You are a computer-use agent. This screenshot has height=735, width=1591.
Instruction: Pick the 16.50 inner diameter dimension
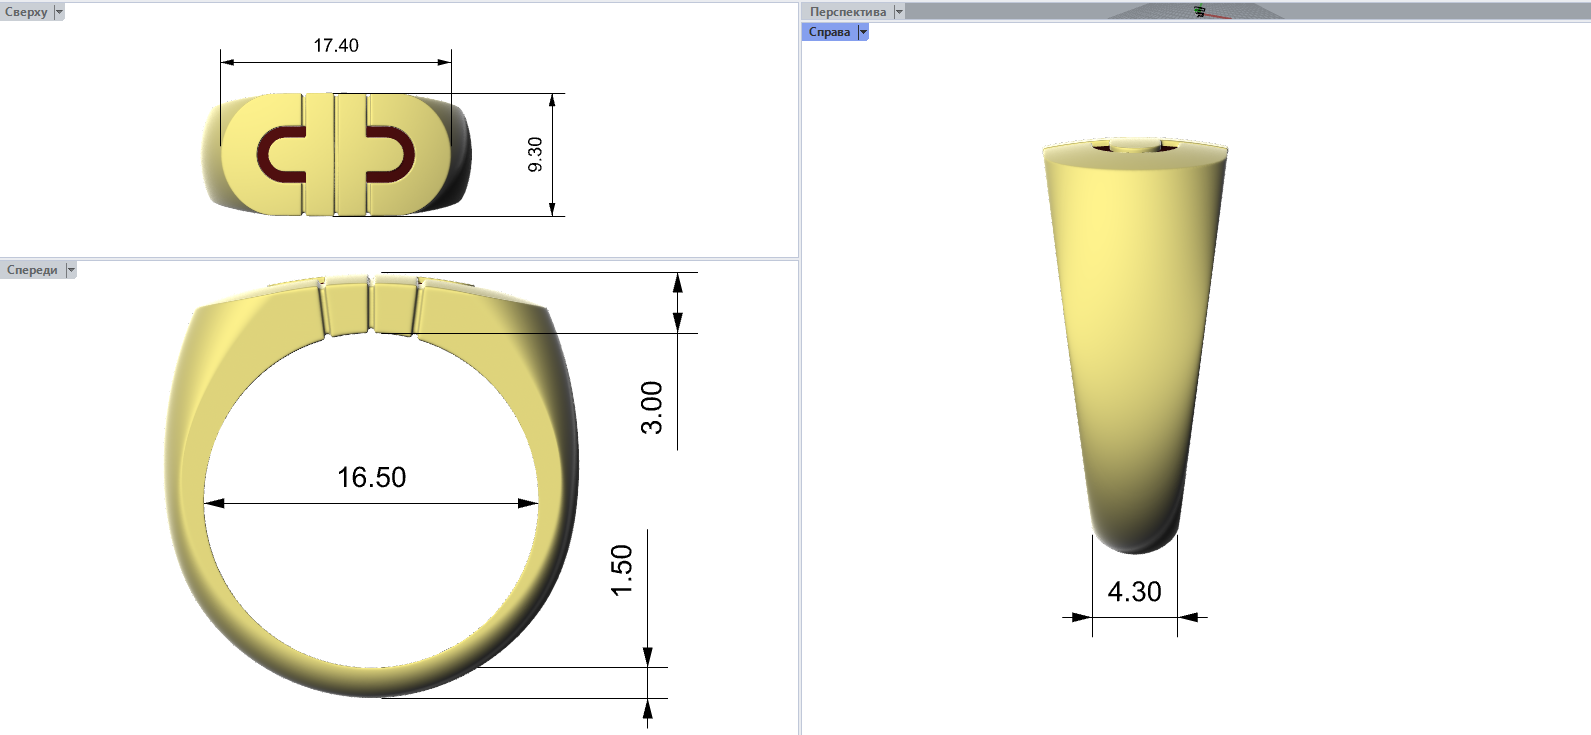371,478
